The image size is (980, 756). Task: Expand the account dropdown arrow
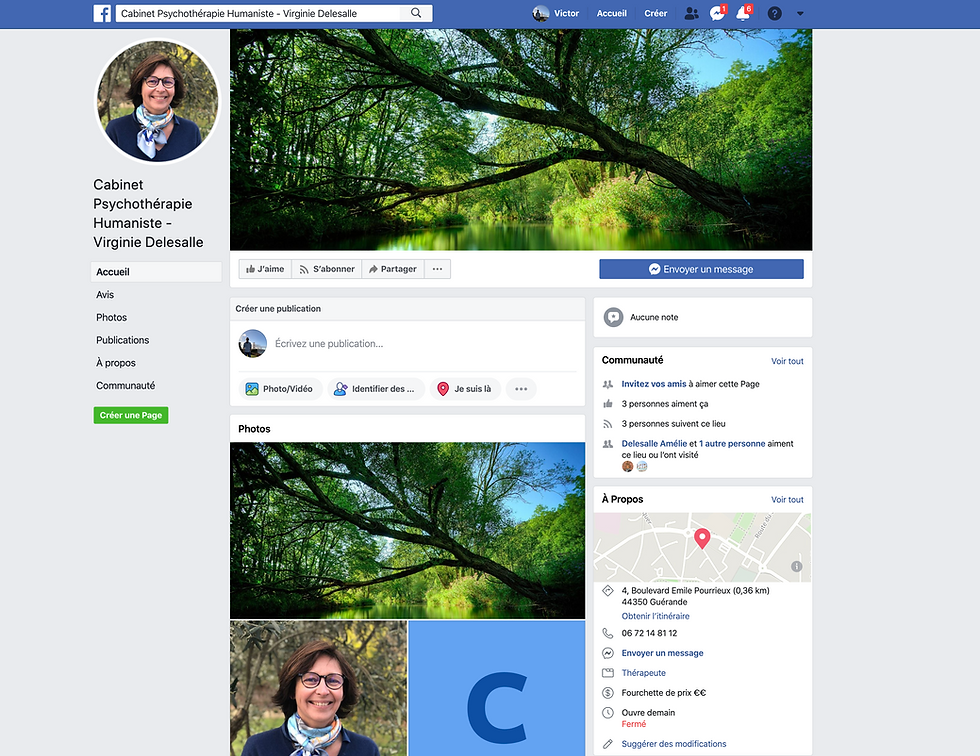pos(800,13)
